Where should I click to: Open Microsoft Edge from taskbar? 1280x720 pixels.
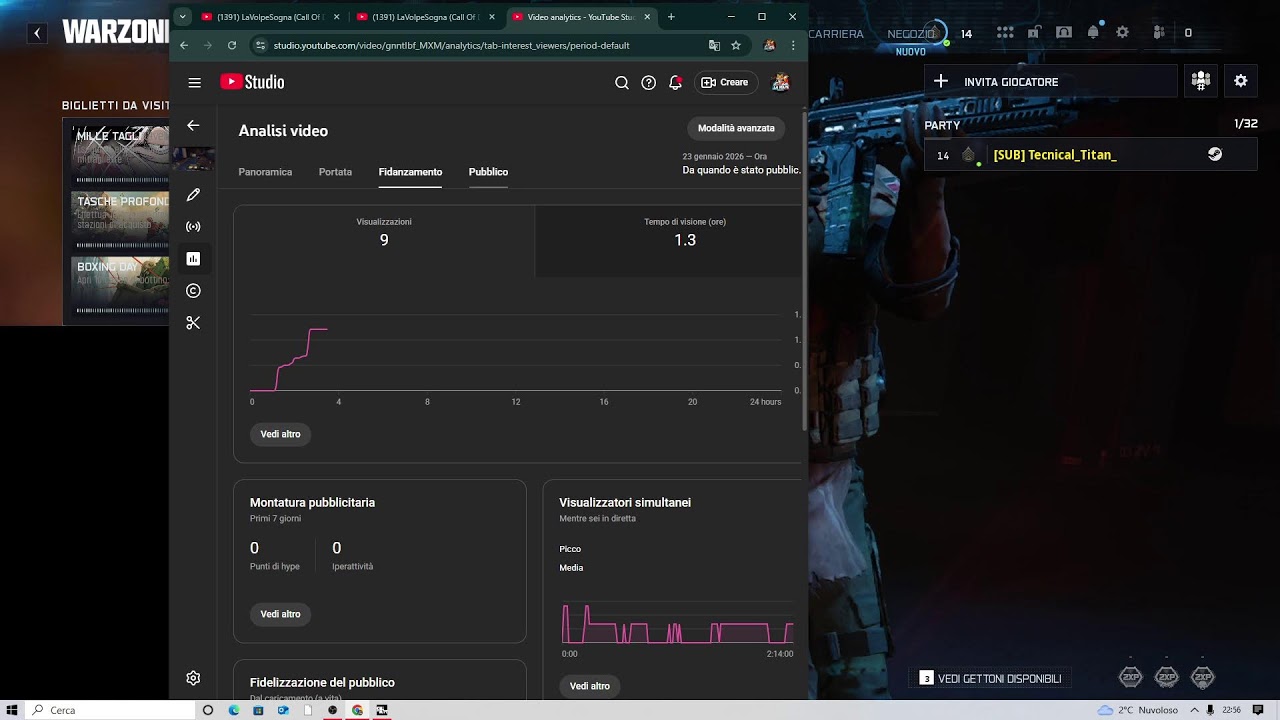pos(234,710)
